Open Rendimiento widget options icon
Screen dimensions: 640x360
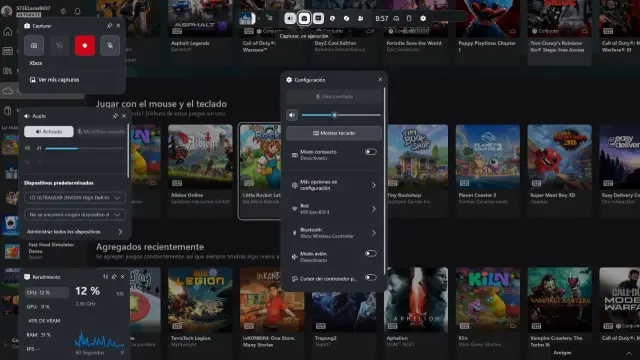coord(105,277)
